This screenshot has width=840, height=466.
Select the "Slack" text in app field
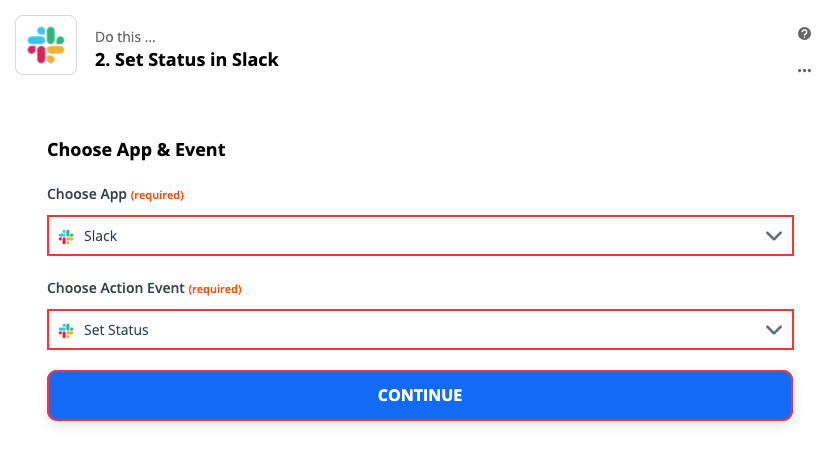[100, 237]
